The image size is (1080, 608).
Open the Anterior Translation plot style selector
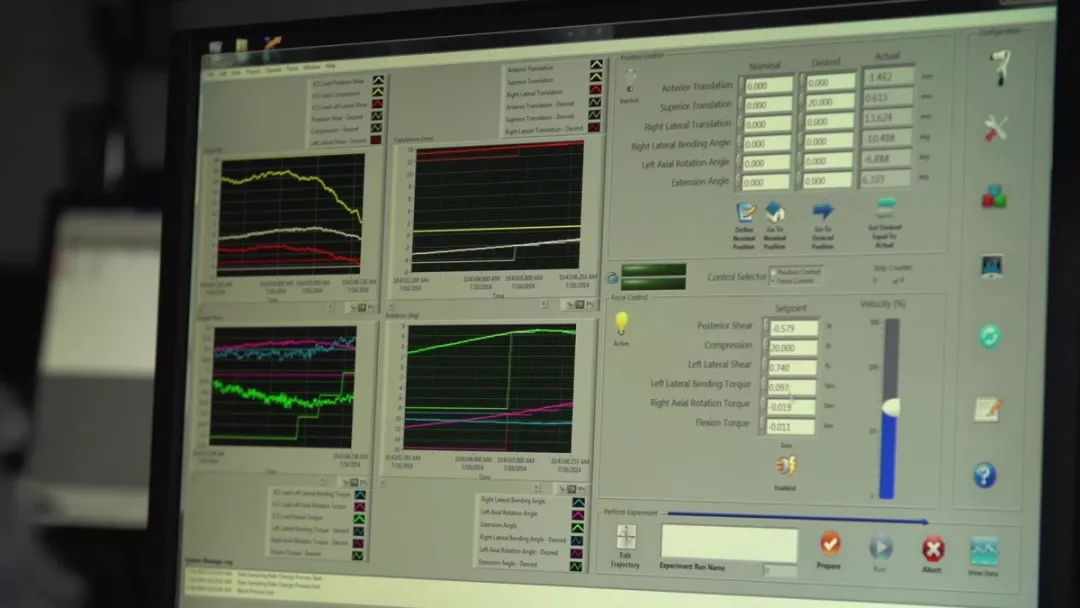(596, 67)
